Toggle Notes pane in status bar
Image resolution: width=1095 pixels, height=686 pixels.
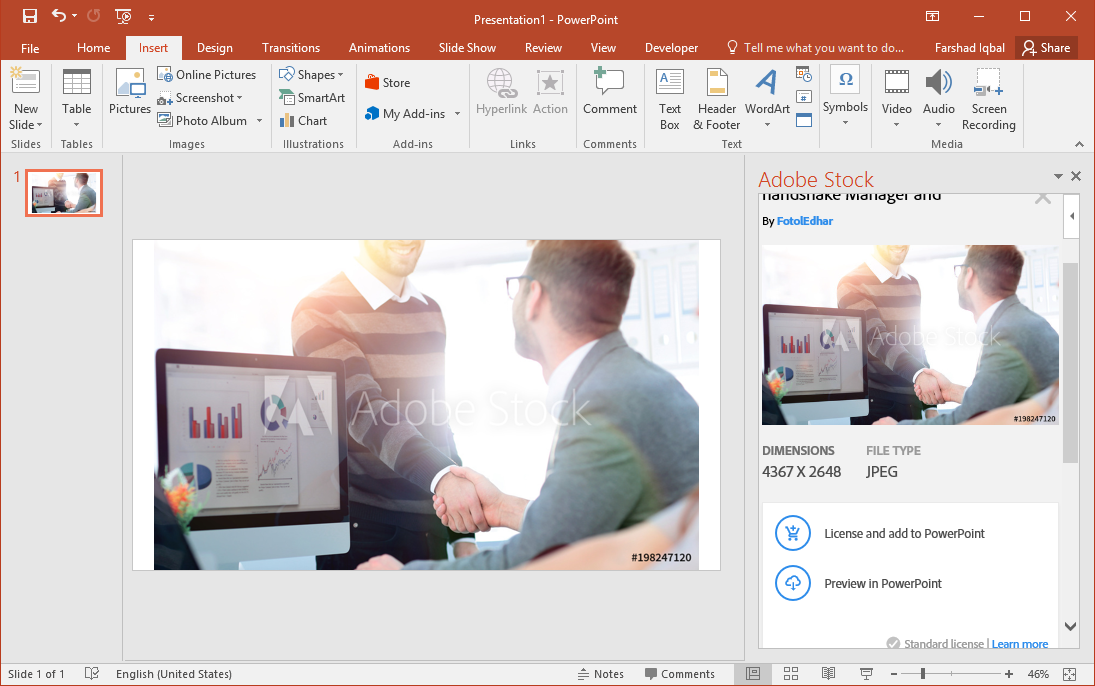click(600, 674)
